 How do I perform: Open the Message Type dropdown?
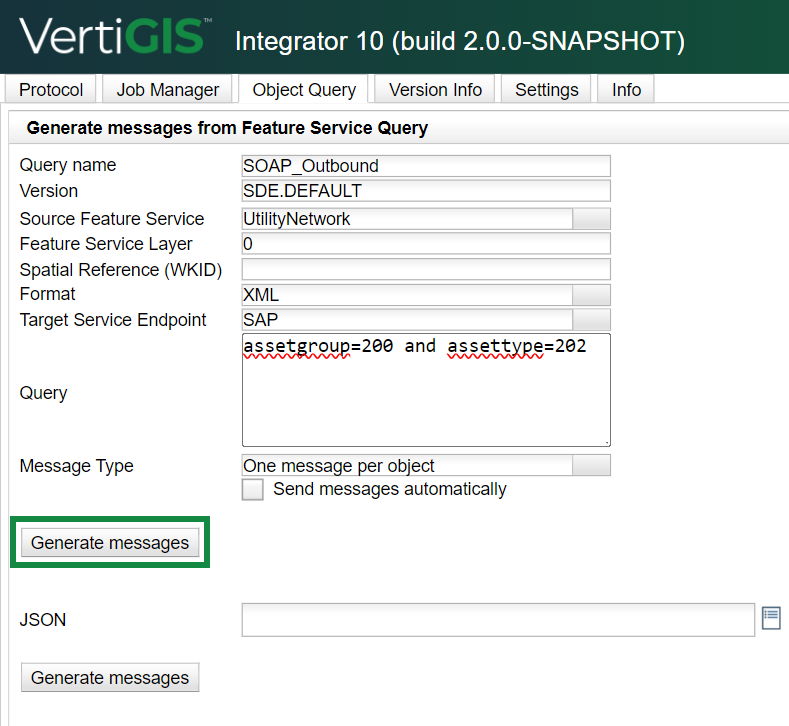[x=591, y=465]
